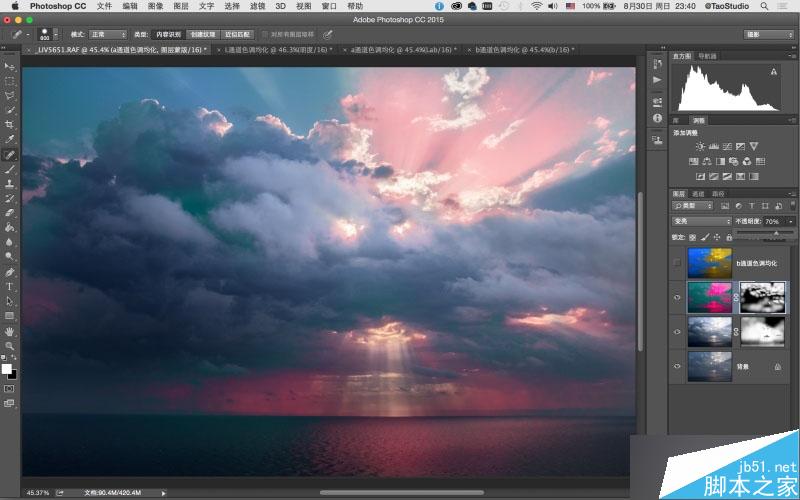Select the Pen tool
The width and height of the screenshot is (800, 500).
tap(9, 272)
